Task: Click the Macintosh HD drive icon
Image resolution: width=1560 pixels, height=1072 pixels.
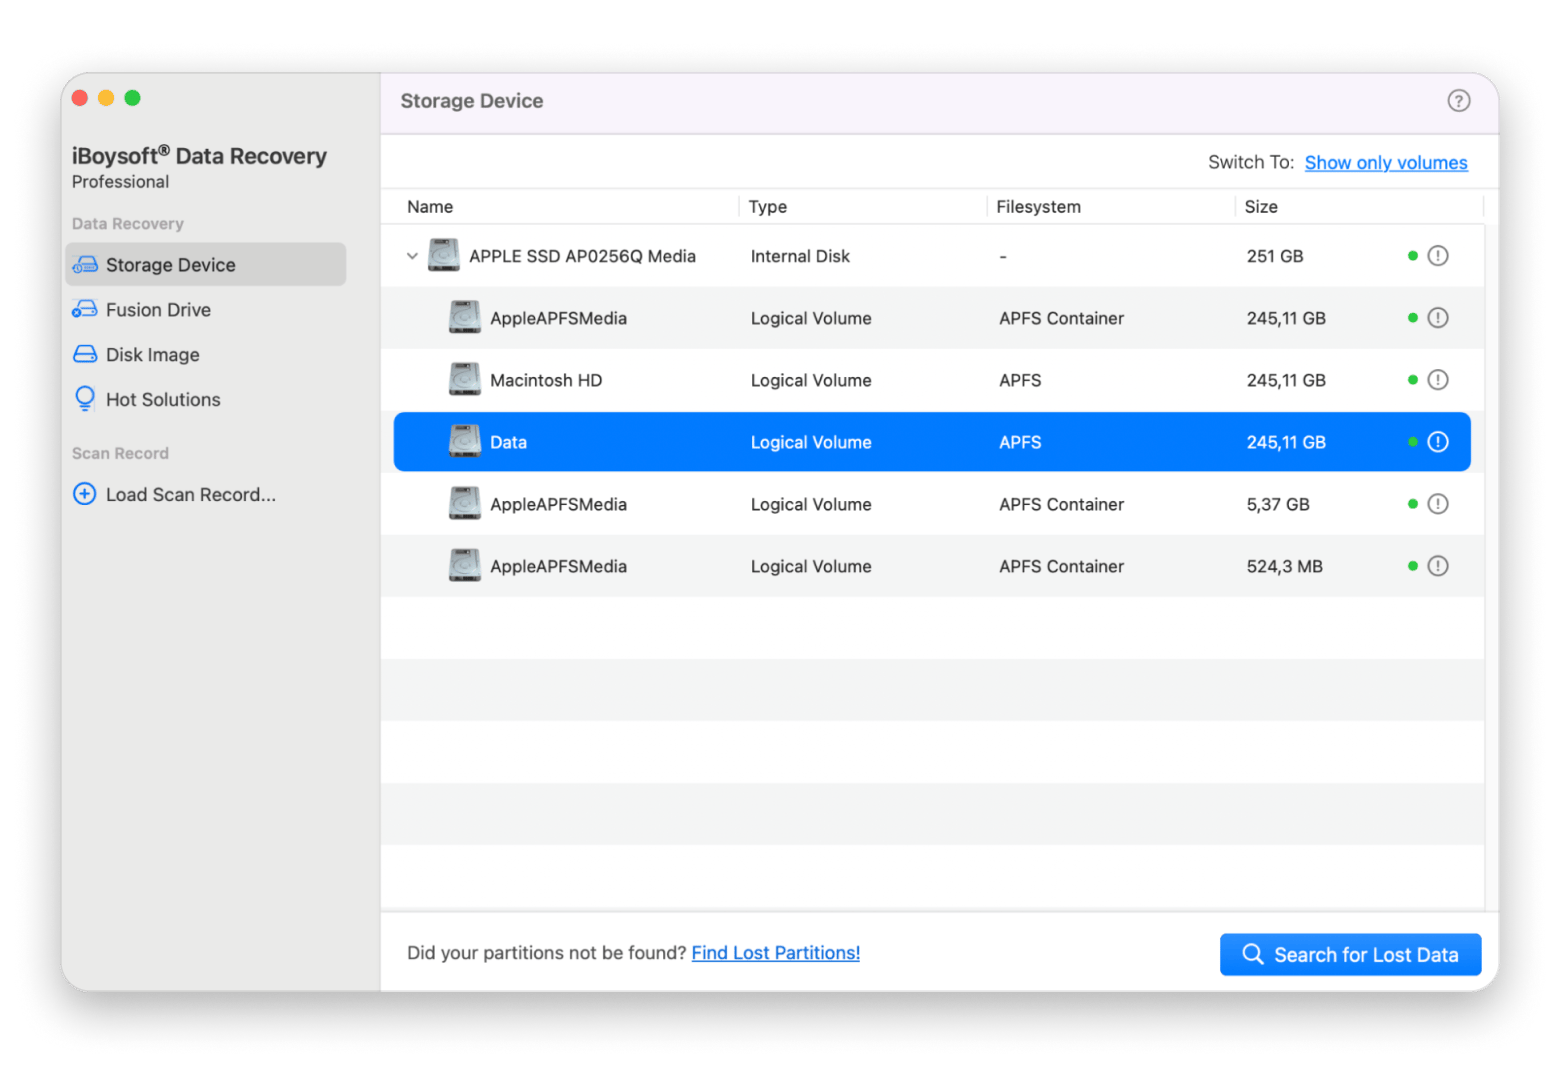Action: click(464, 379)
